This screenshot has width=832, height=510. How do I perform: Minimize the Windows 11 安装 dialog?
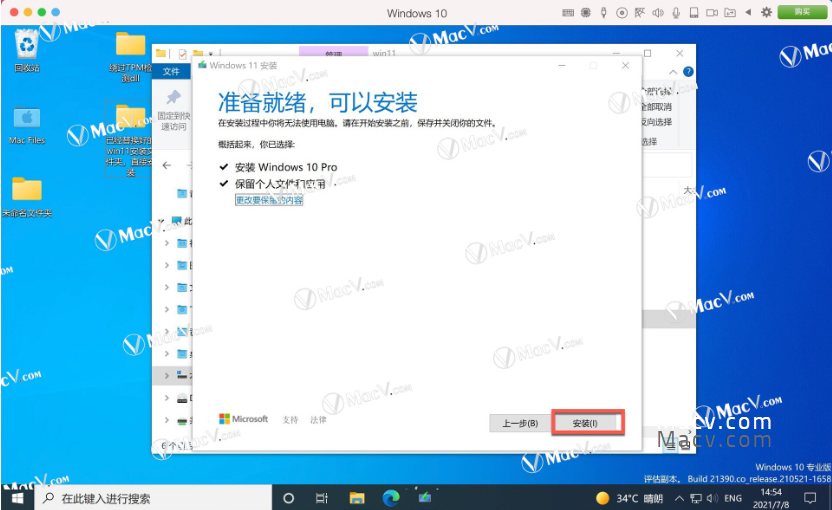(x=561, y=65)
